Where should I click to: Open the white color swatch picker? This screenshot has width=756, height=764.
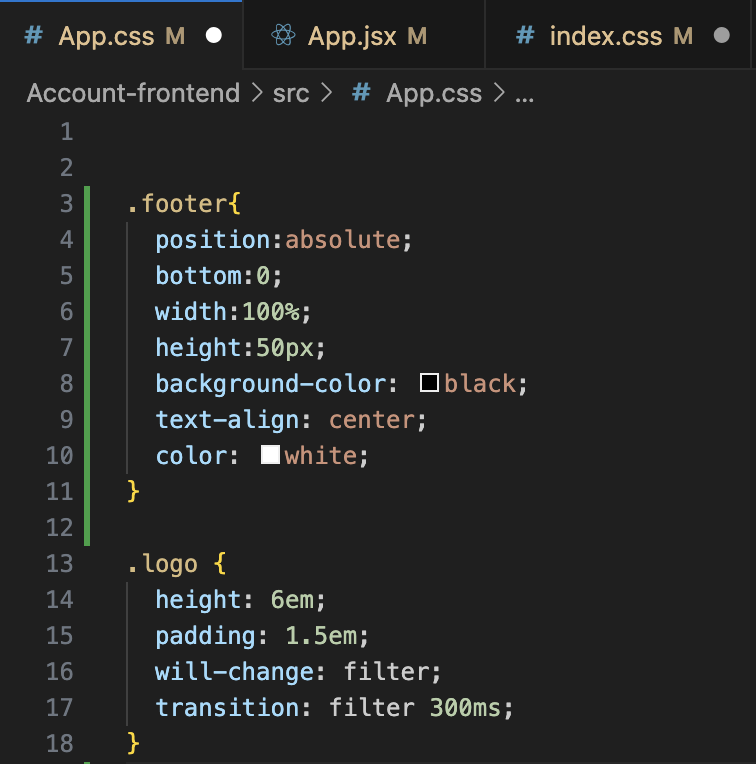point(270,456)
